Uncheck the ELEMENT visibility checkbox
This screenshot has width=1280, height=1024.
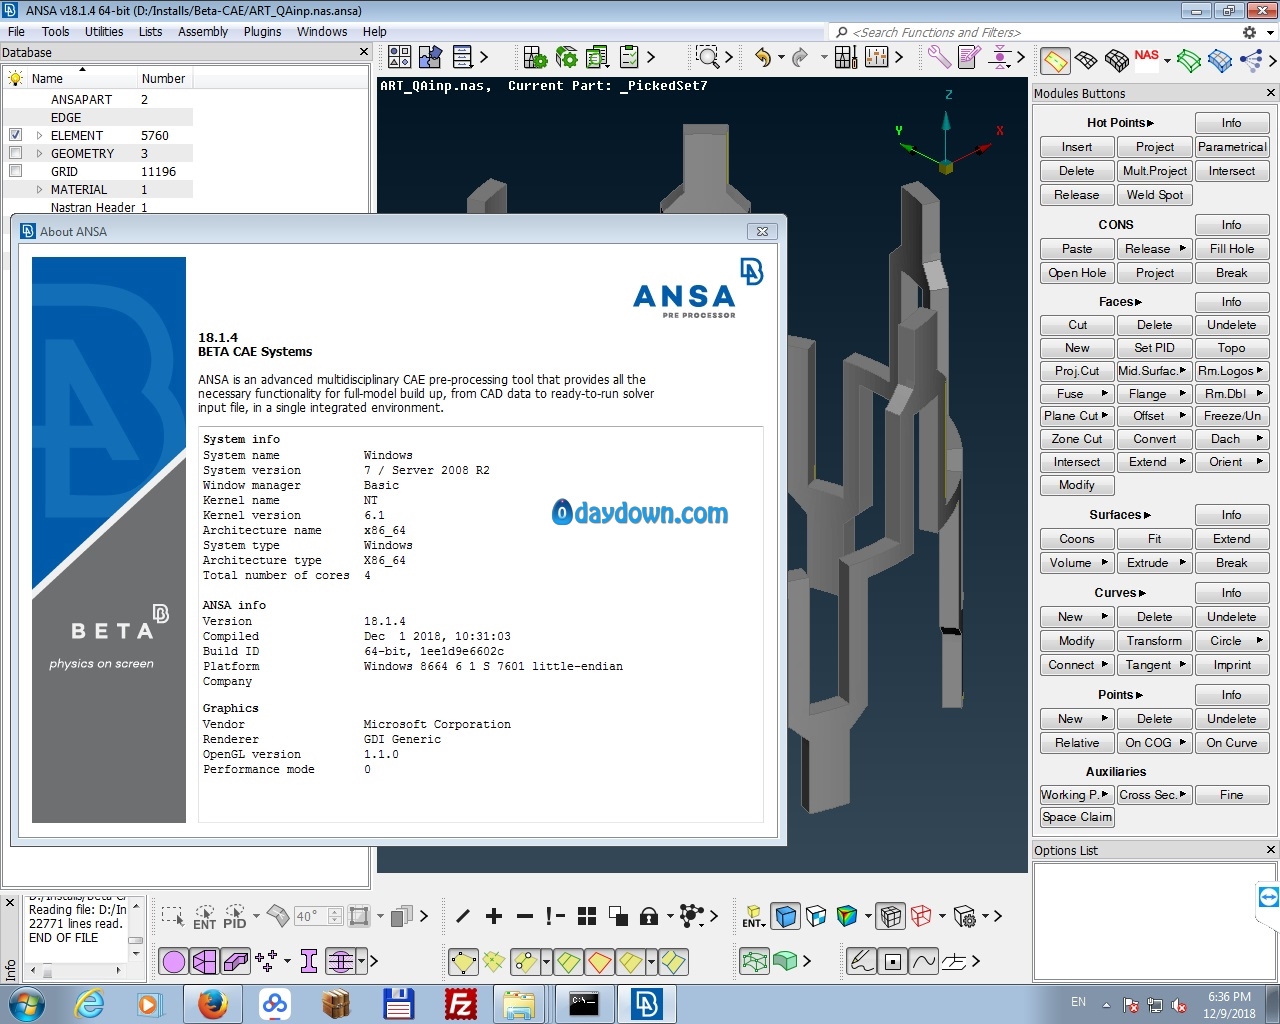coord(15,135)
